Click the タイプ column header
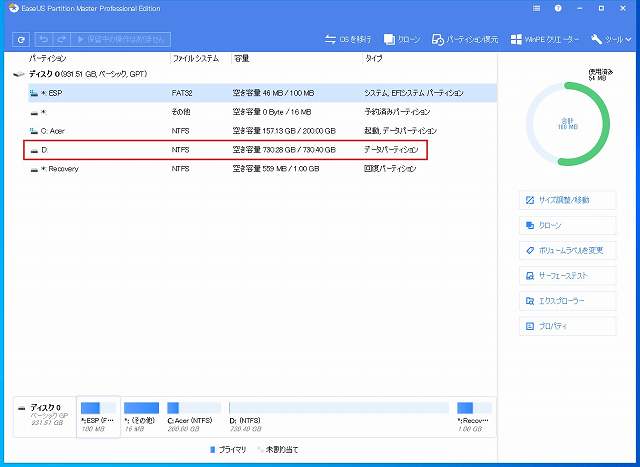This screenshot has height=467, width=640. click(374, 58)
